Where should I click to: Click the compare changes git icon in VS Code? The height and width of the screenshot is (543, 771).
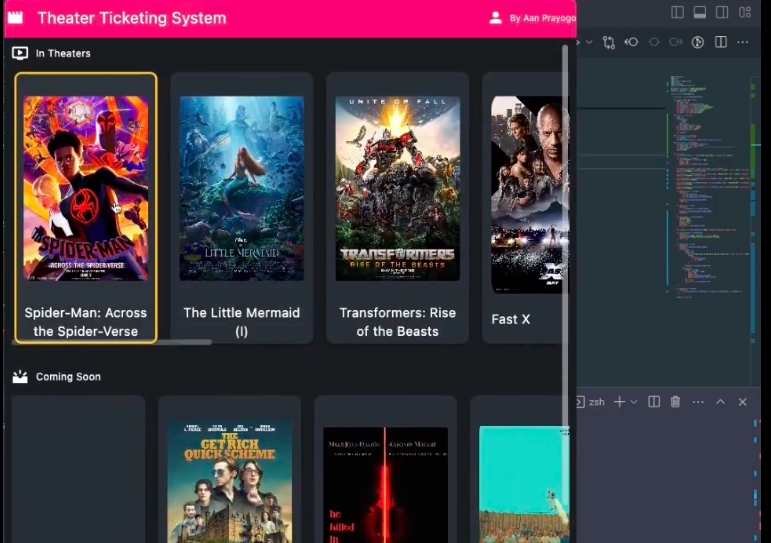click(x=609, y=42)
